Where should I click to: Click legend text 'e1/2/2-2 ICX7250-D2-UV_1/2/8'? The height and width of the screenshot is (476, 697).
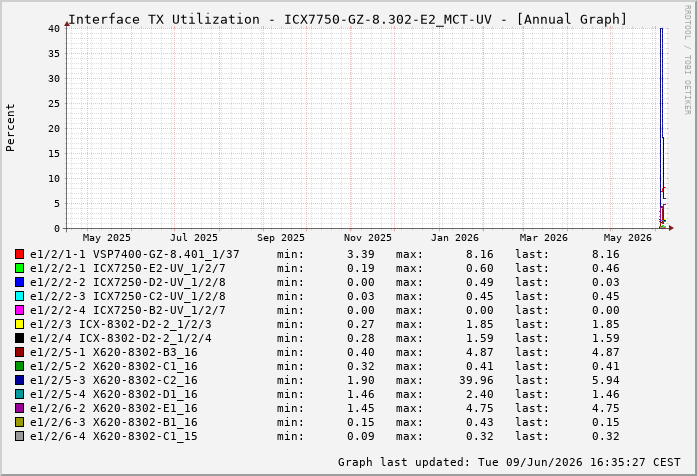coord(128,282)
